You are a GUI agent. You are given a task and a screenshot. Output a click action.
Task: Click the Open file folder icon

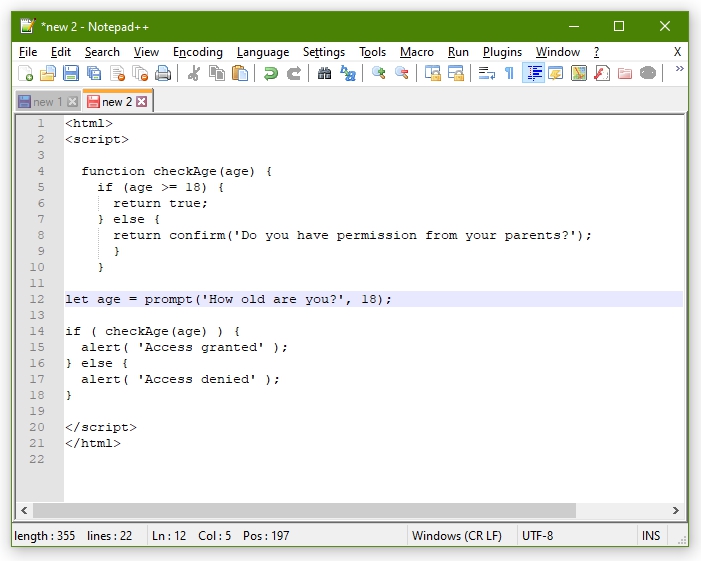tap(48, 73)
